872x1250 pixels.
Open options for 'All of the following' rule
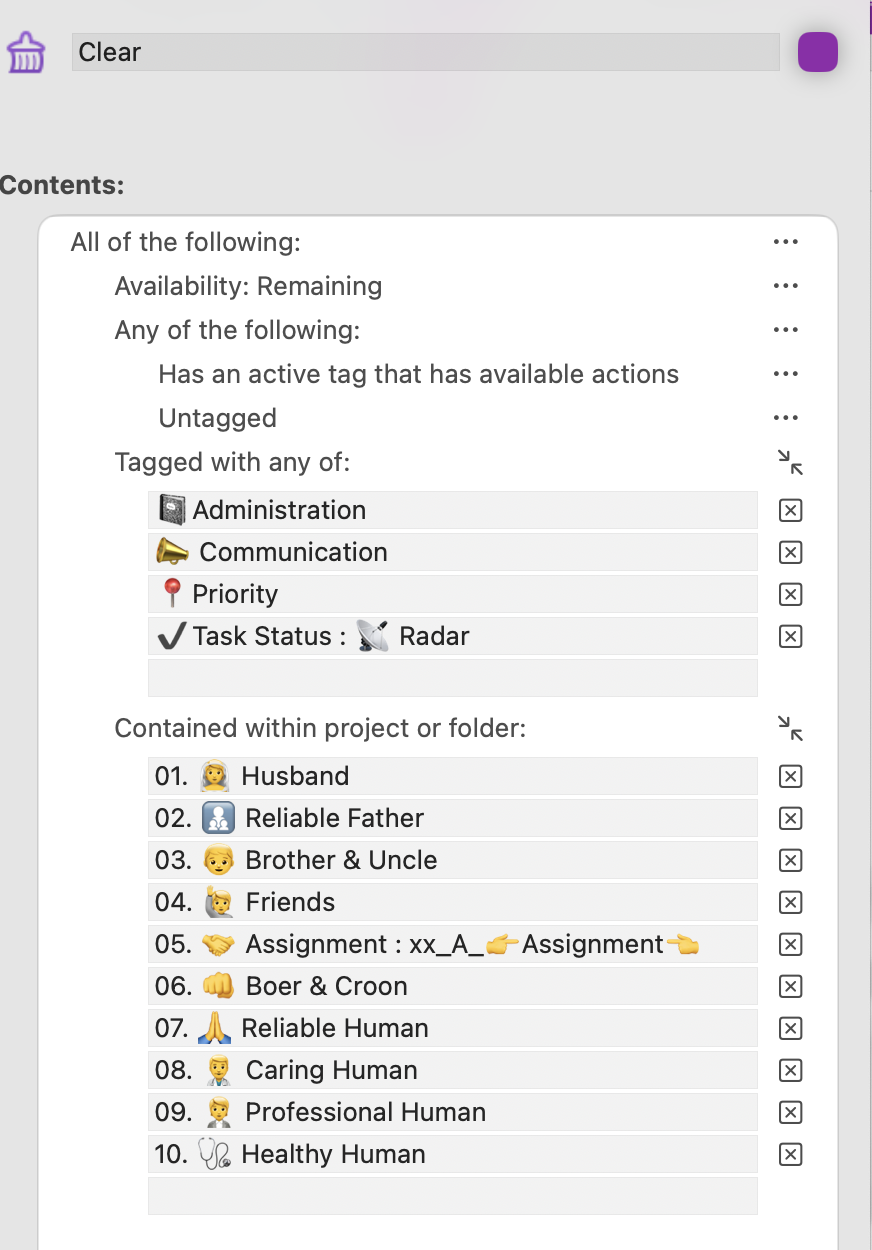pyautogui.click(x=786, y=242)
